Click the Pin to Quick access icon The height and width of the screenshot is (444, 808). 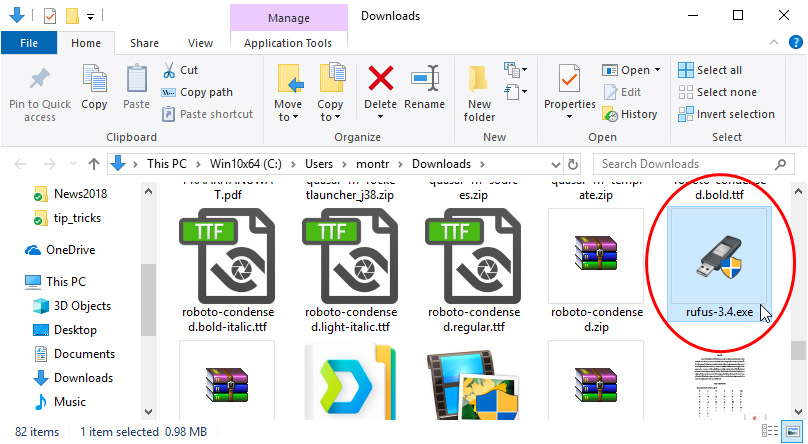pyautogui.click(x=40, y=78)
